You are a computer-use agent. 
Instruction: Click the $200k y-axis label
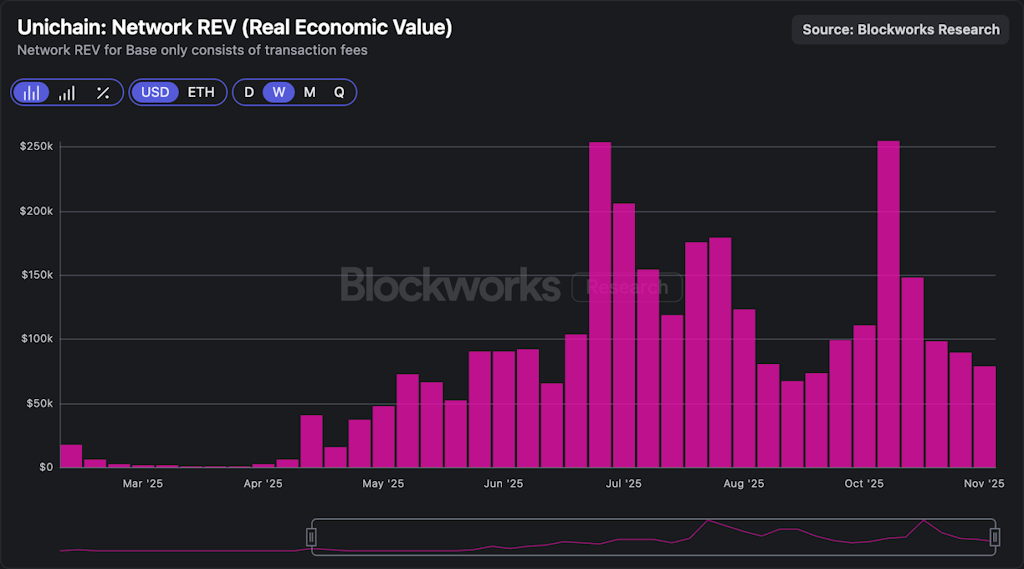pos(37,211)
